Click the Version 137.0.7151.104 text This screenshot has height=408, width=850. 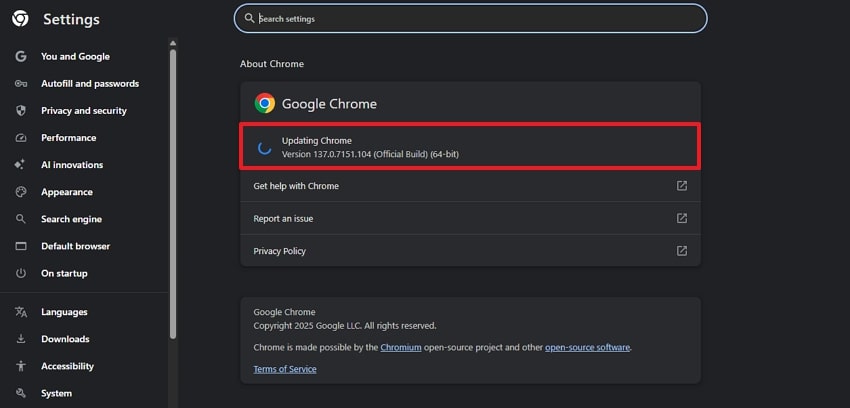click(370, 154)
